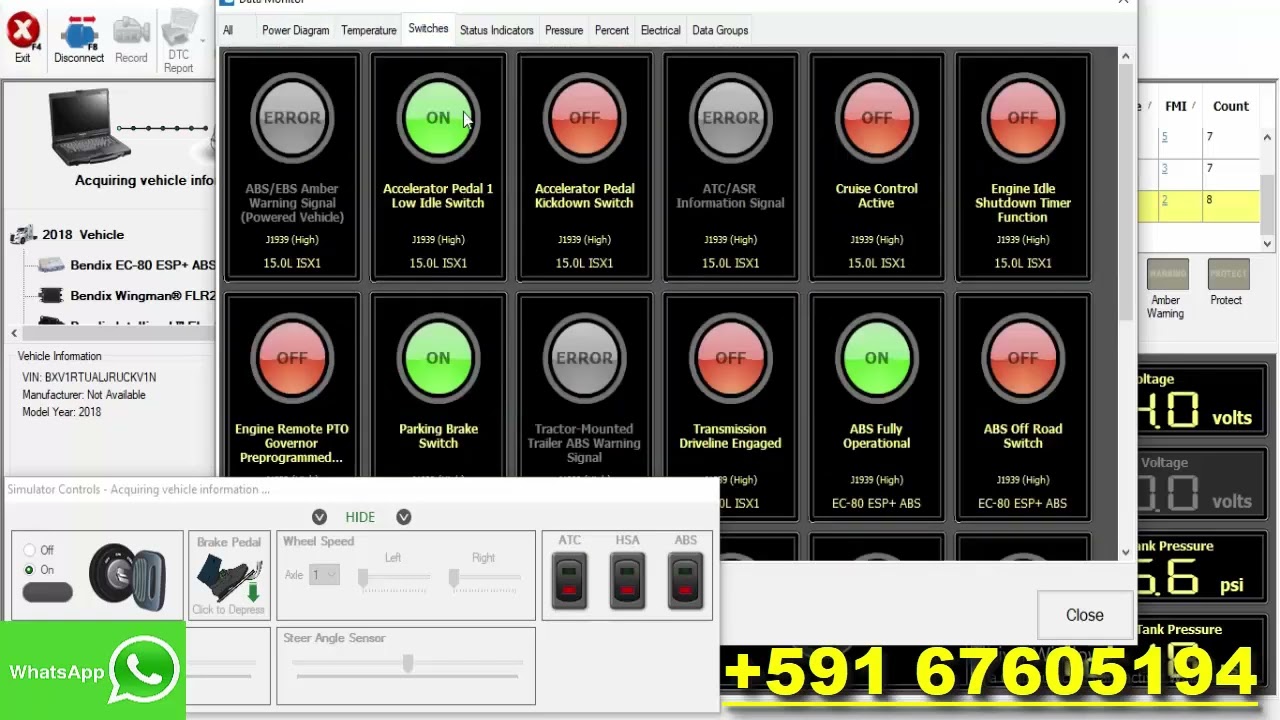The image size is (1280, 720).
Task: Click the Steer Angle Sensor slider
Action: (407, 664)
